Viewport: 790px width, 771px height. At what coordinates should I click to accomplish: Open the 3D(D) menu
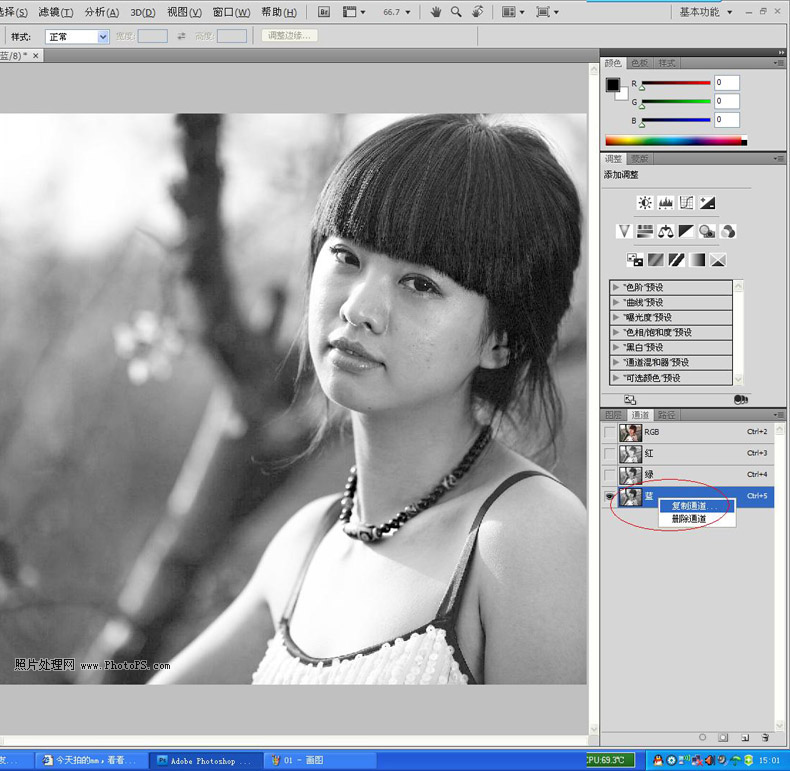(x=143, y=12)
